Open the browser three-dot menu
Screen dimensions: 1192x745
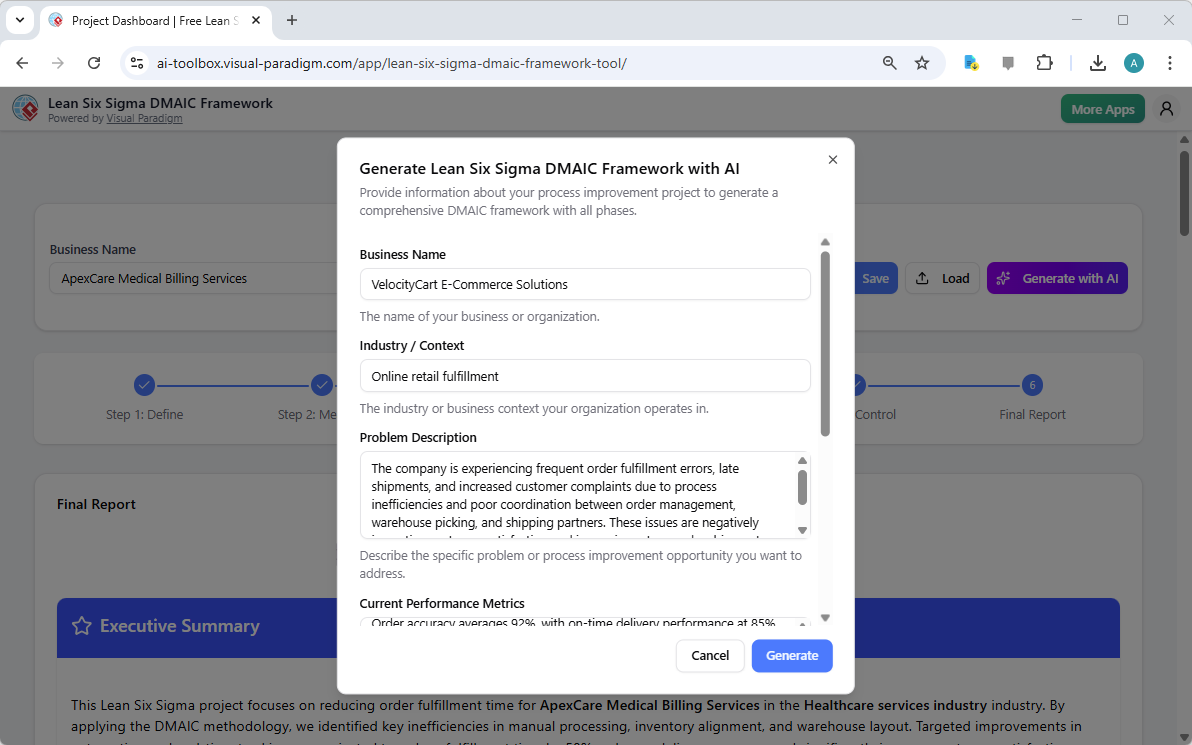pyautogui.click(x=1170, y=62)
